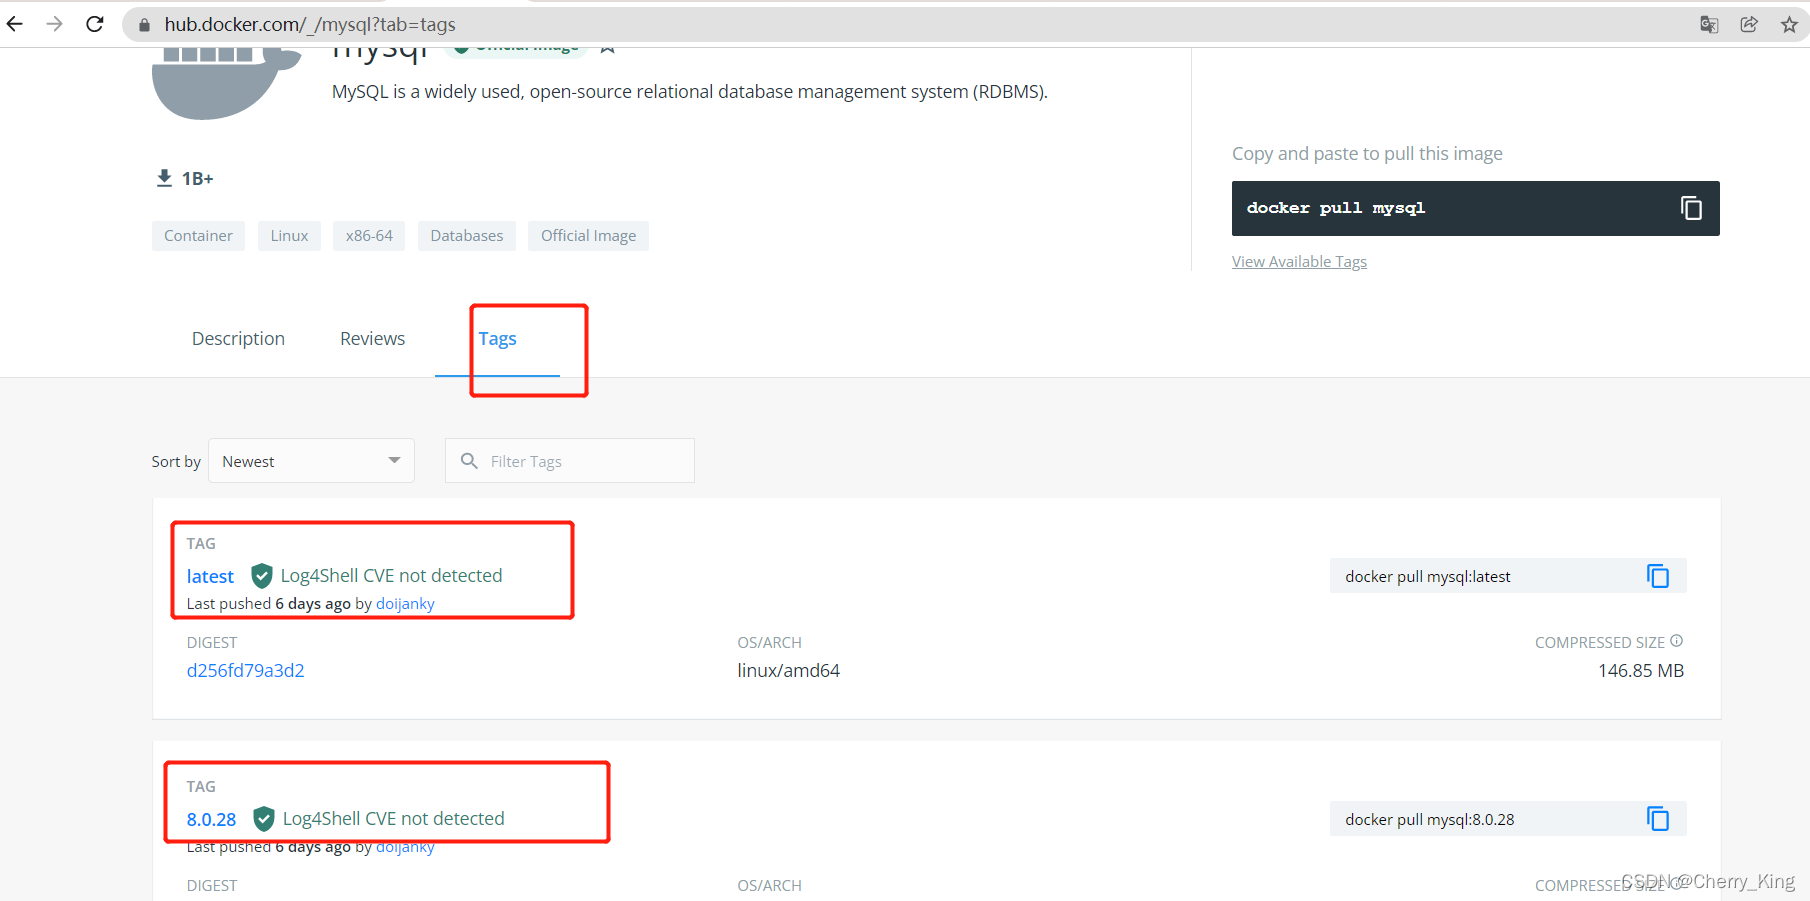Open the Sort by Newest dropdown
Image resolution: width=1810 pixels, height=901 pixels.
(x=311, y=461)
